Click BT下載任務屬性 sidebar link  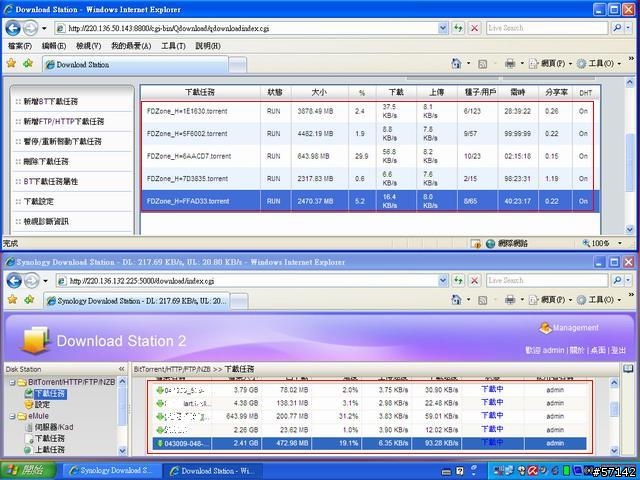50,181
